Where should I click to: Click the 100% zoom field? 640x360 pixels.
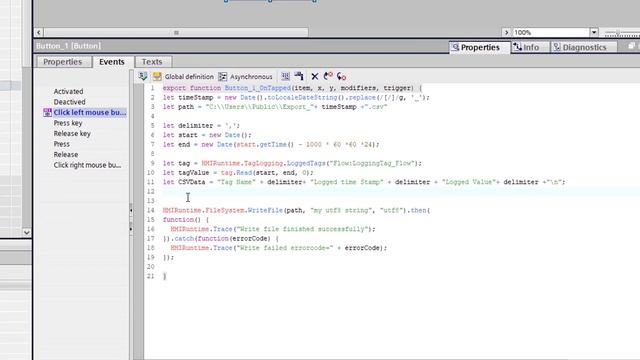[551, 32]
